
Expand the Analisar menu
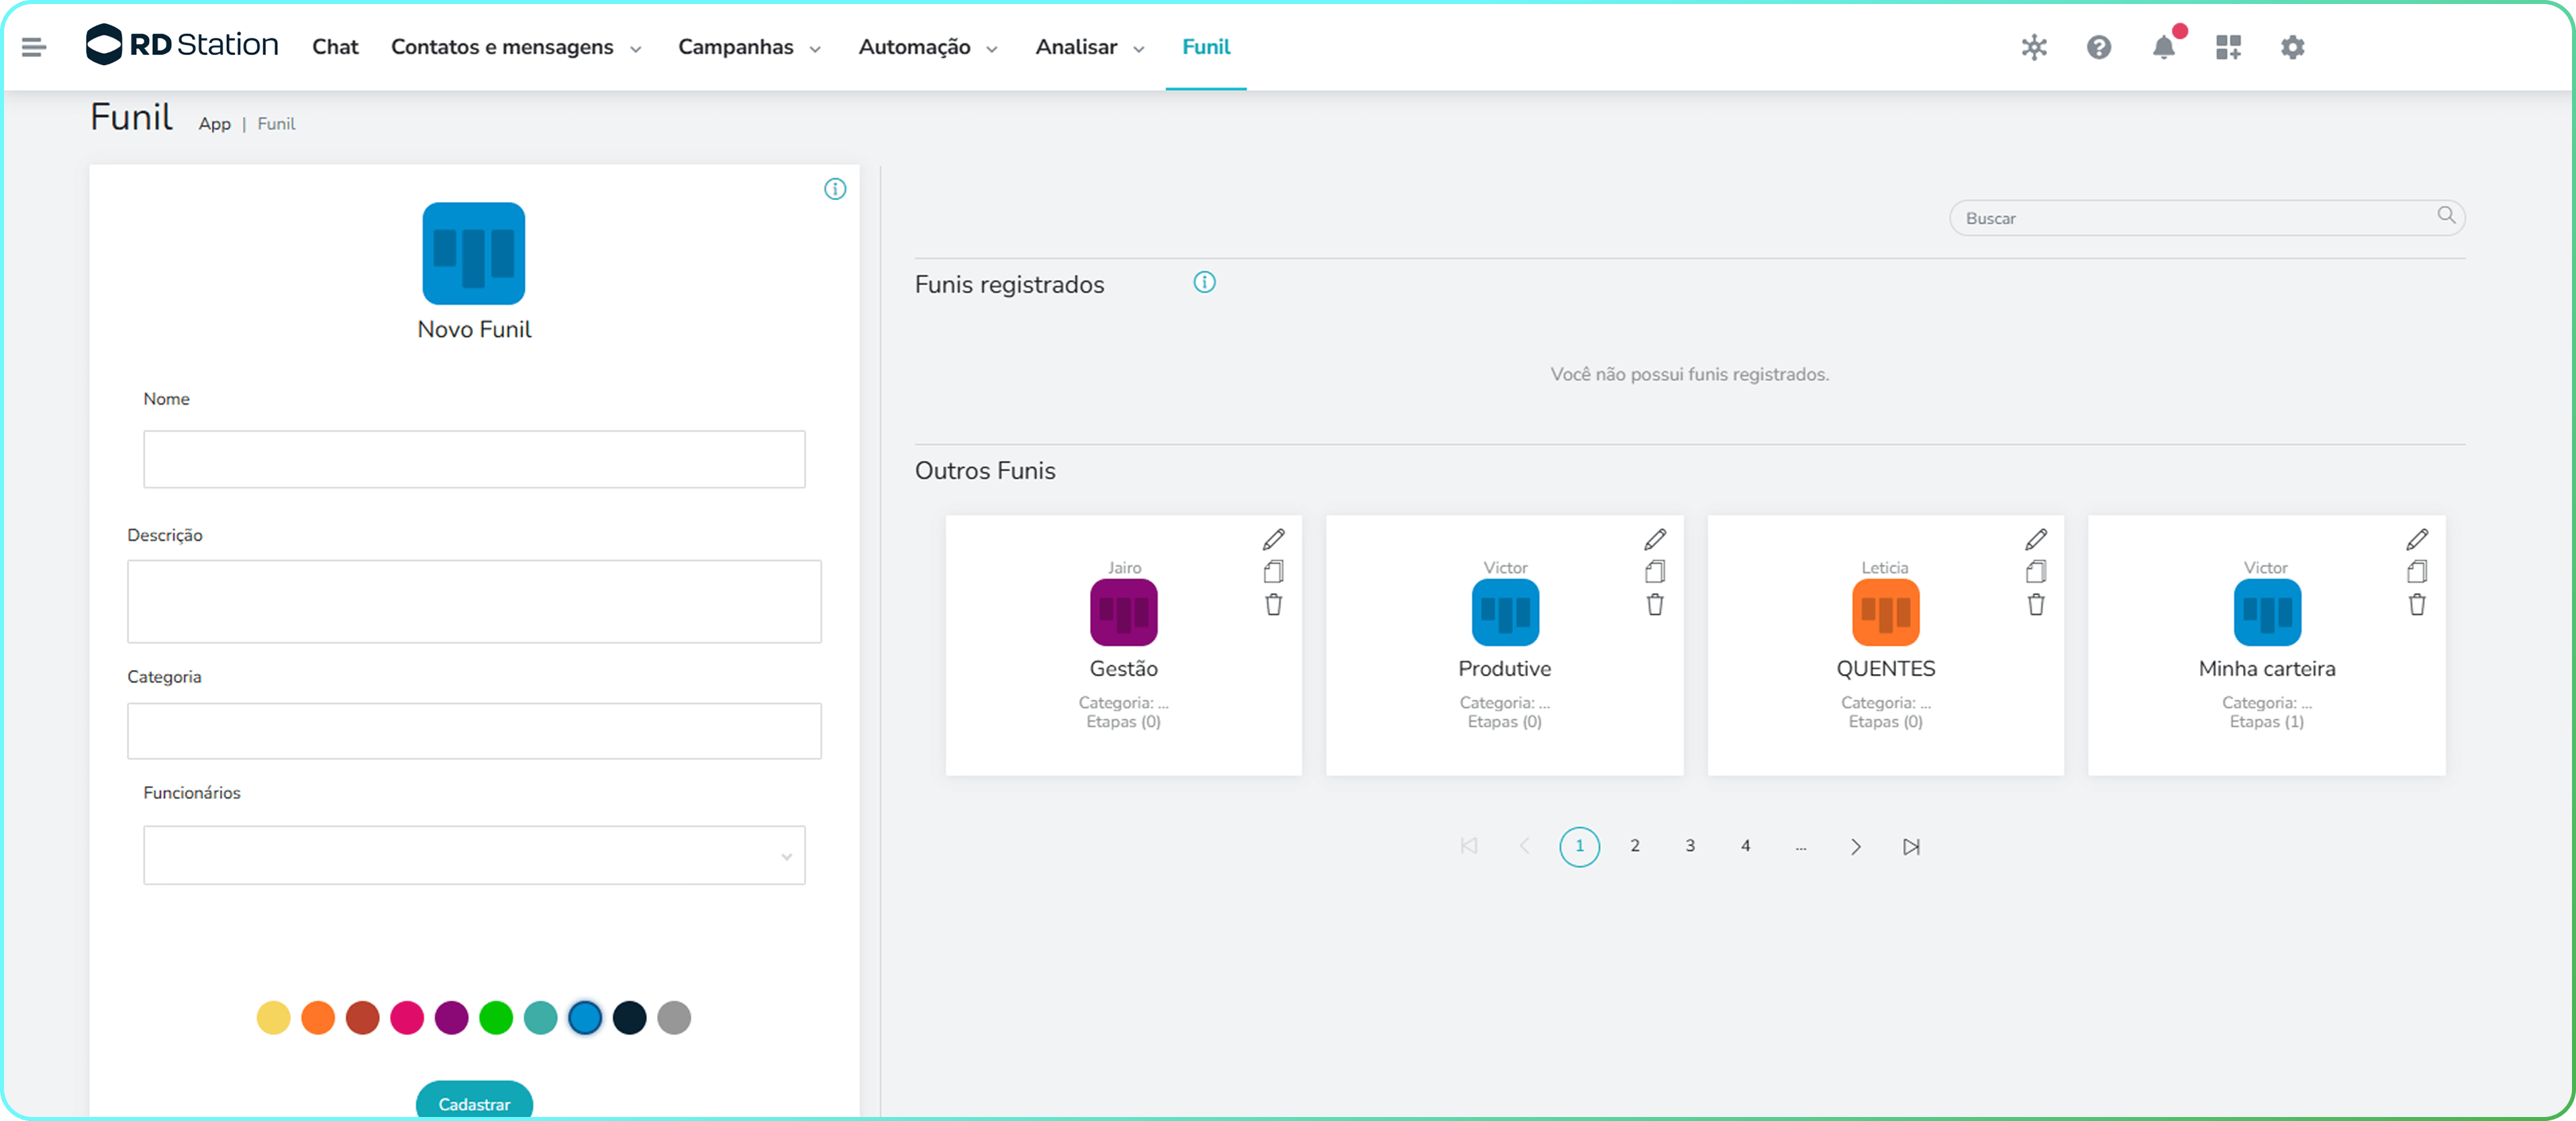[1090, 47]
